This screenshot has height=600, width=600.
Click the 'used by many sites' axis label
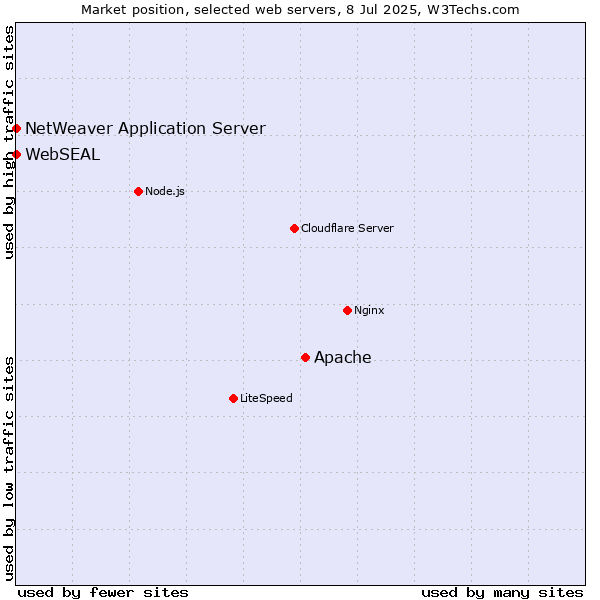[502, 593]
